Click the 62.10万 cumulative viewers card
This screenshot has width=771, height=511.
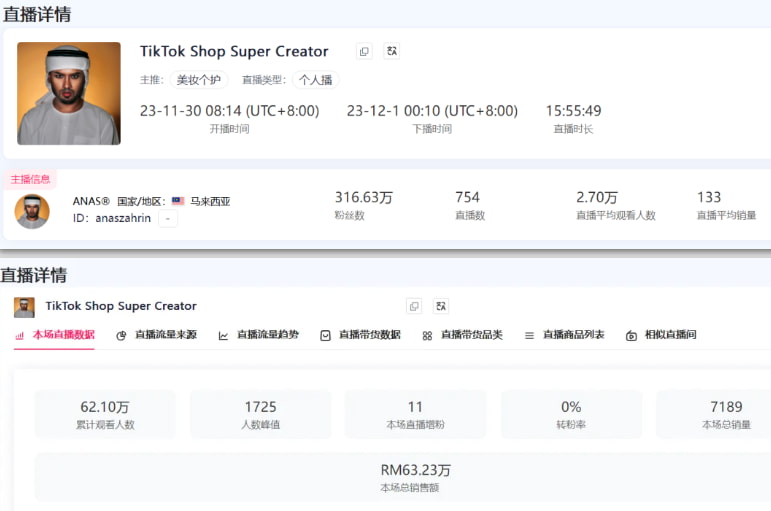104,414
